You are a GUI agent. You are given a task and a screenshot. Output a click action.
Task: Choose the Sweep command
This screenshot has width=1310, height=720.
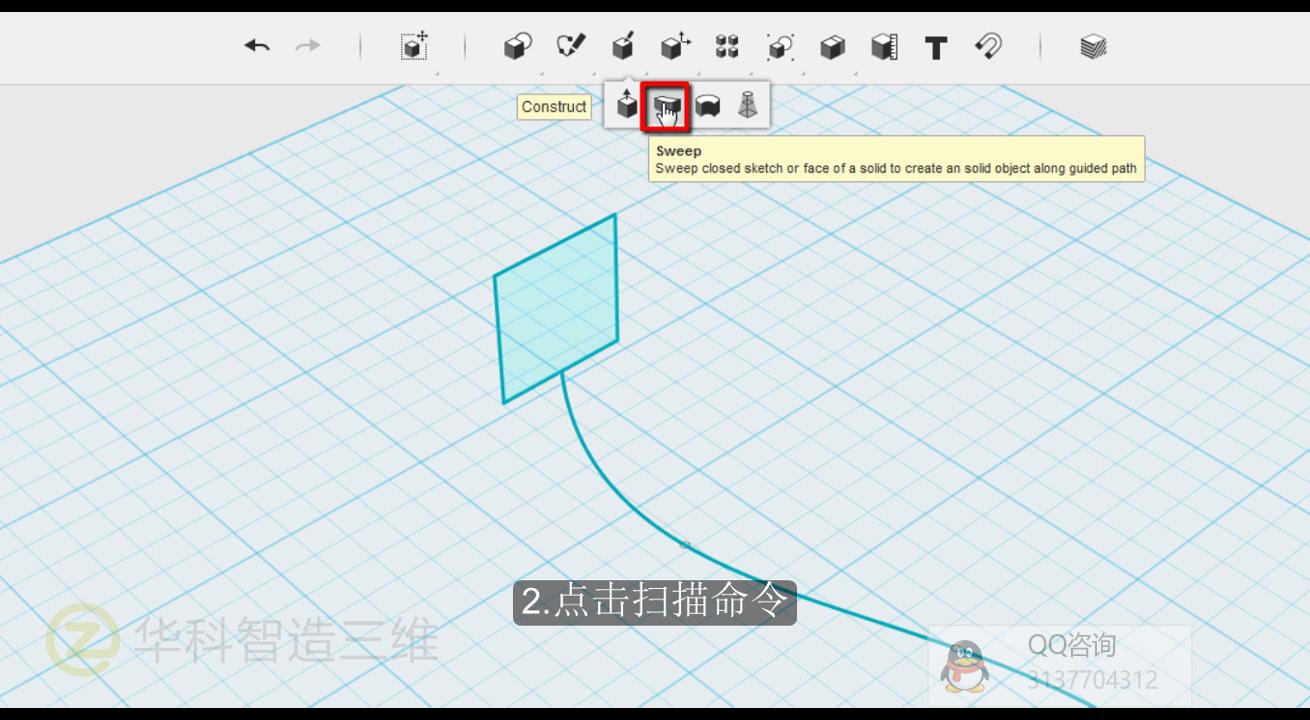tap(666, 106)
